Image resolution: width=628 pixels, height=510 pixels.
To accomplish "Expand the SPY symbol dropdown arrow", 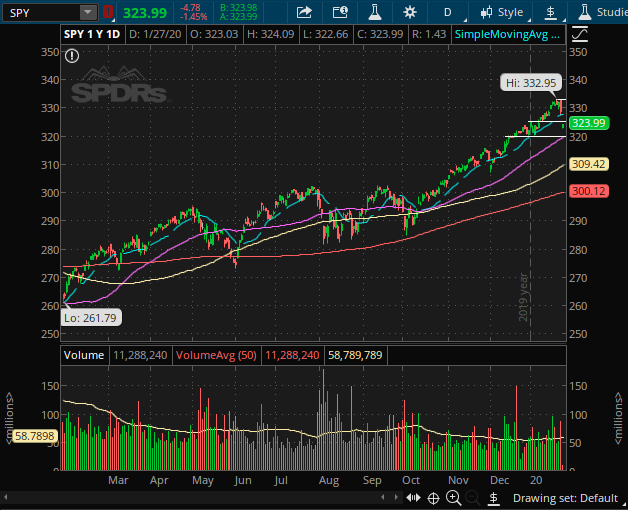I will 88,13.
